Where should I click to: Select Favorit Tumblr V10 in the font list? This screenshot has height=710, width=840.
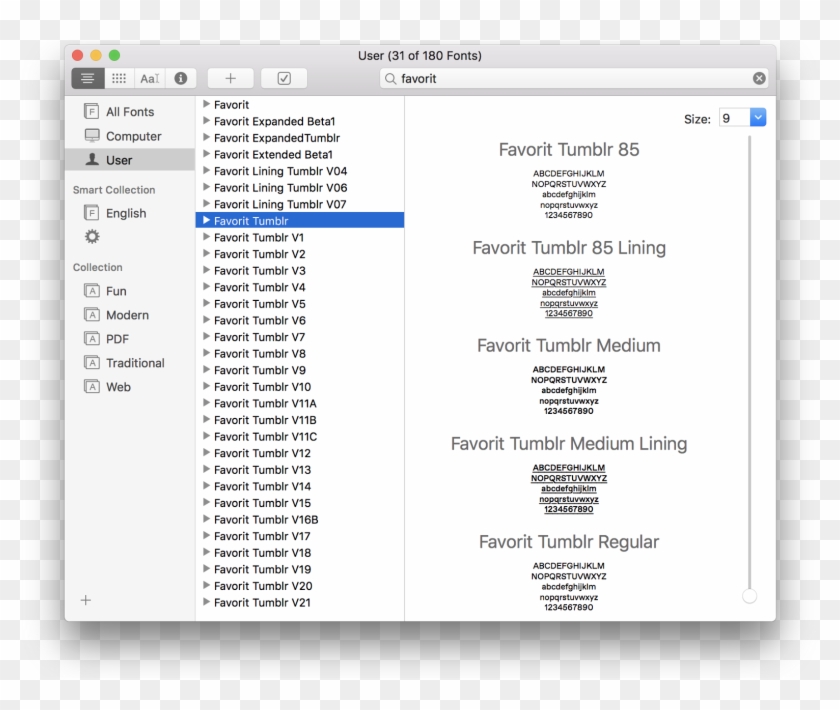pos(263,386)
